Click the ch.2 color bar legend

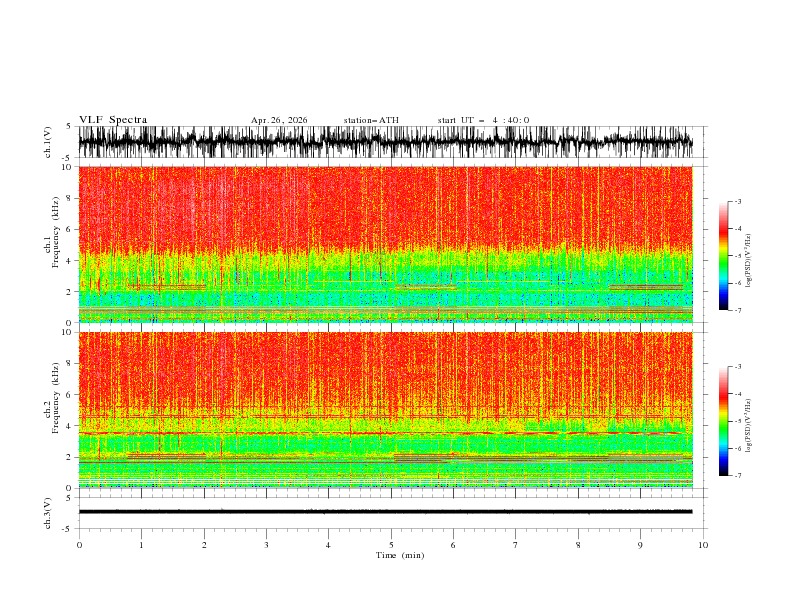(724, 421)
